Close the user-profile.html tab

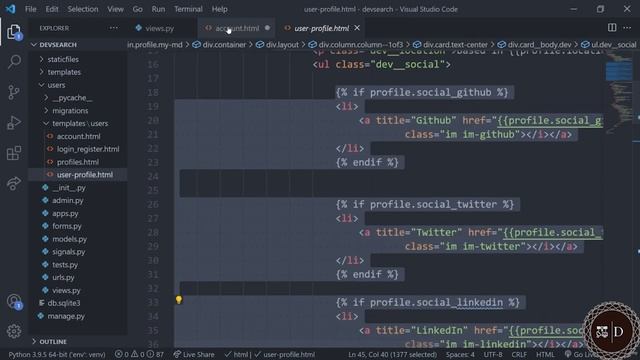[357, 28]
